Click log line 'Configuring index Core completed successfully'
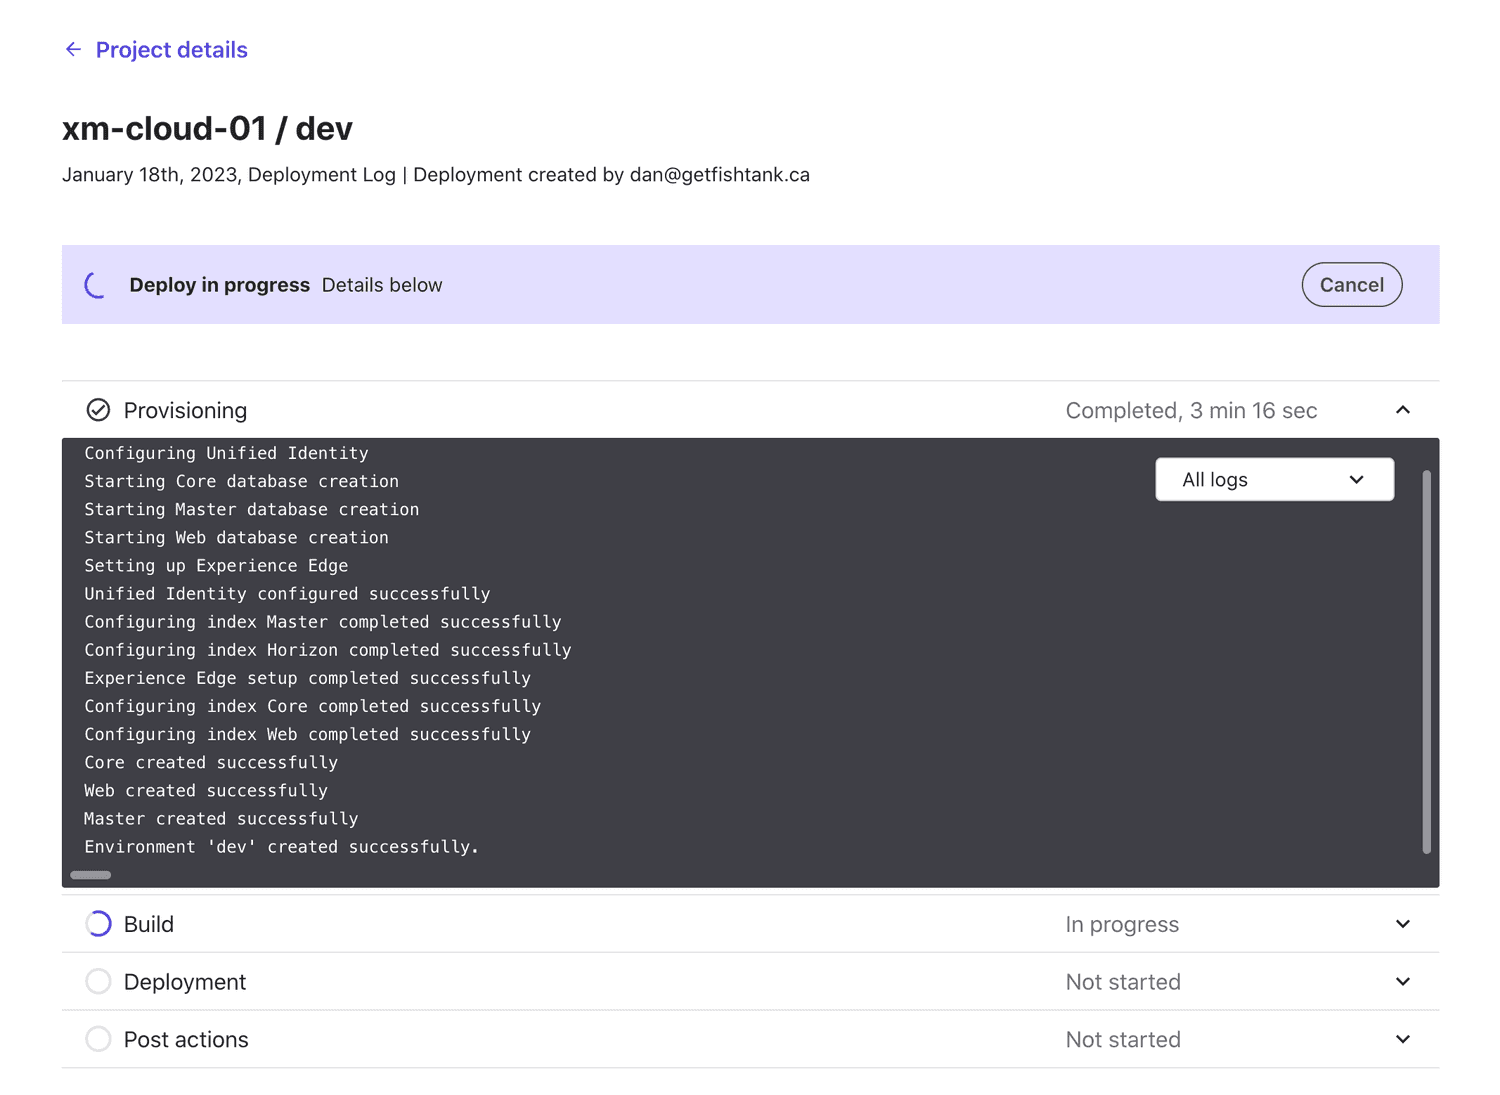Screen dimensions: 1500x1095 (x=312, y=706)
